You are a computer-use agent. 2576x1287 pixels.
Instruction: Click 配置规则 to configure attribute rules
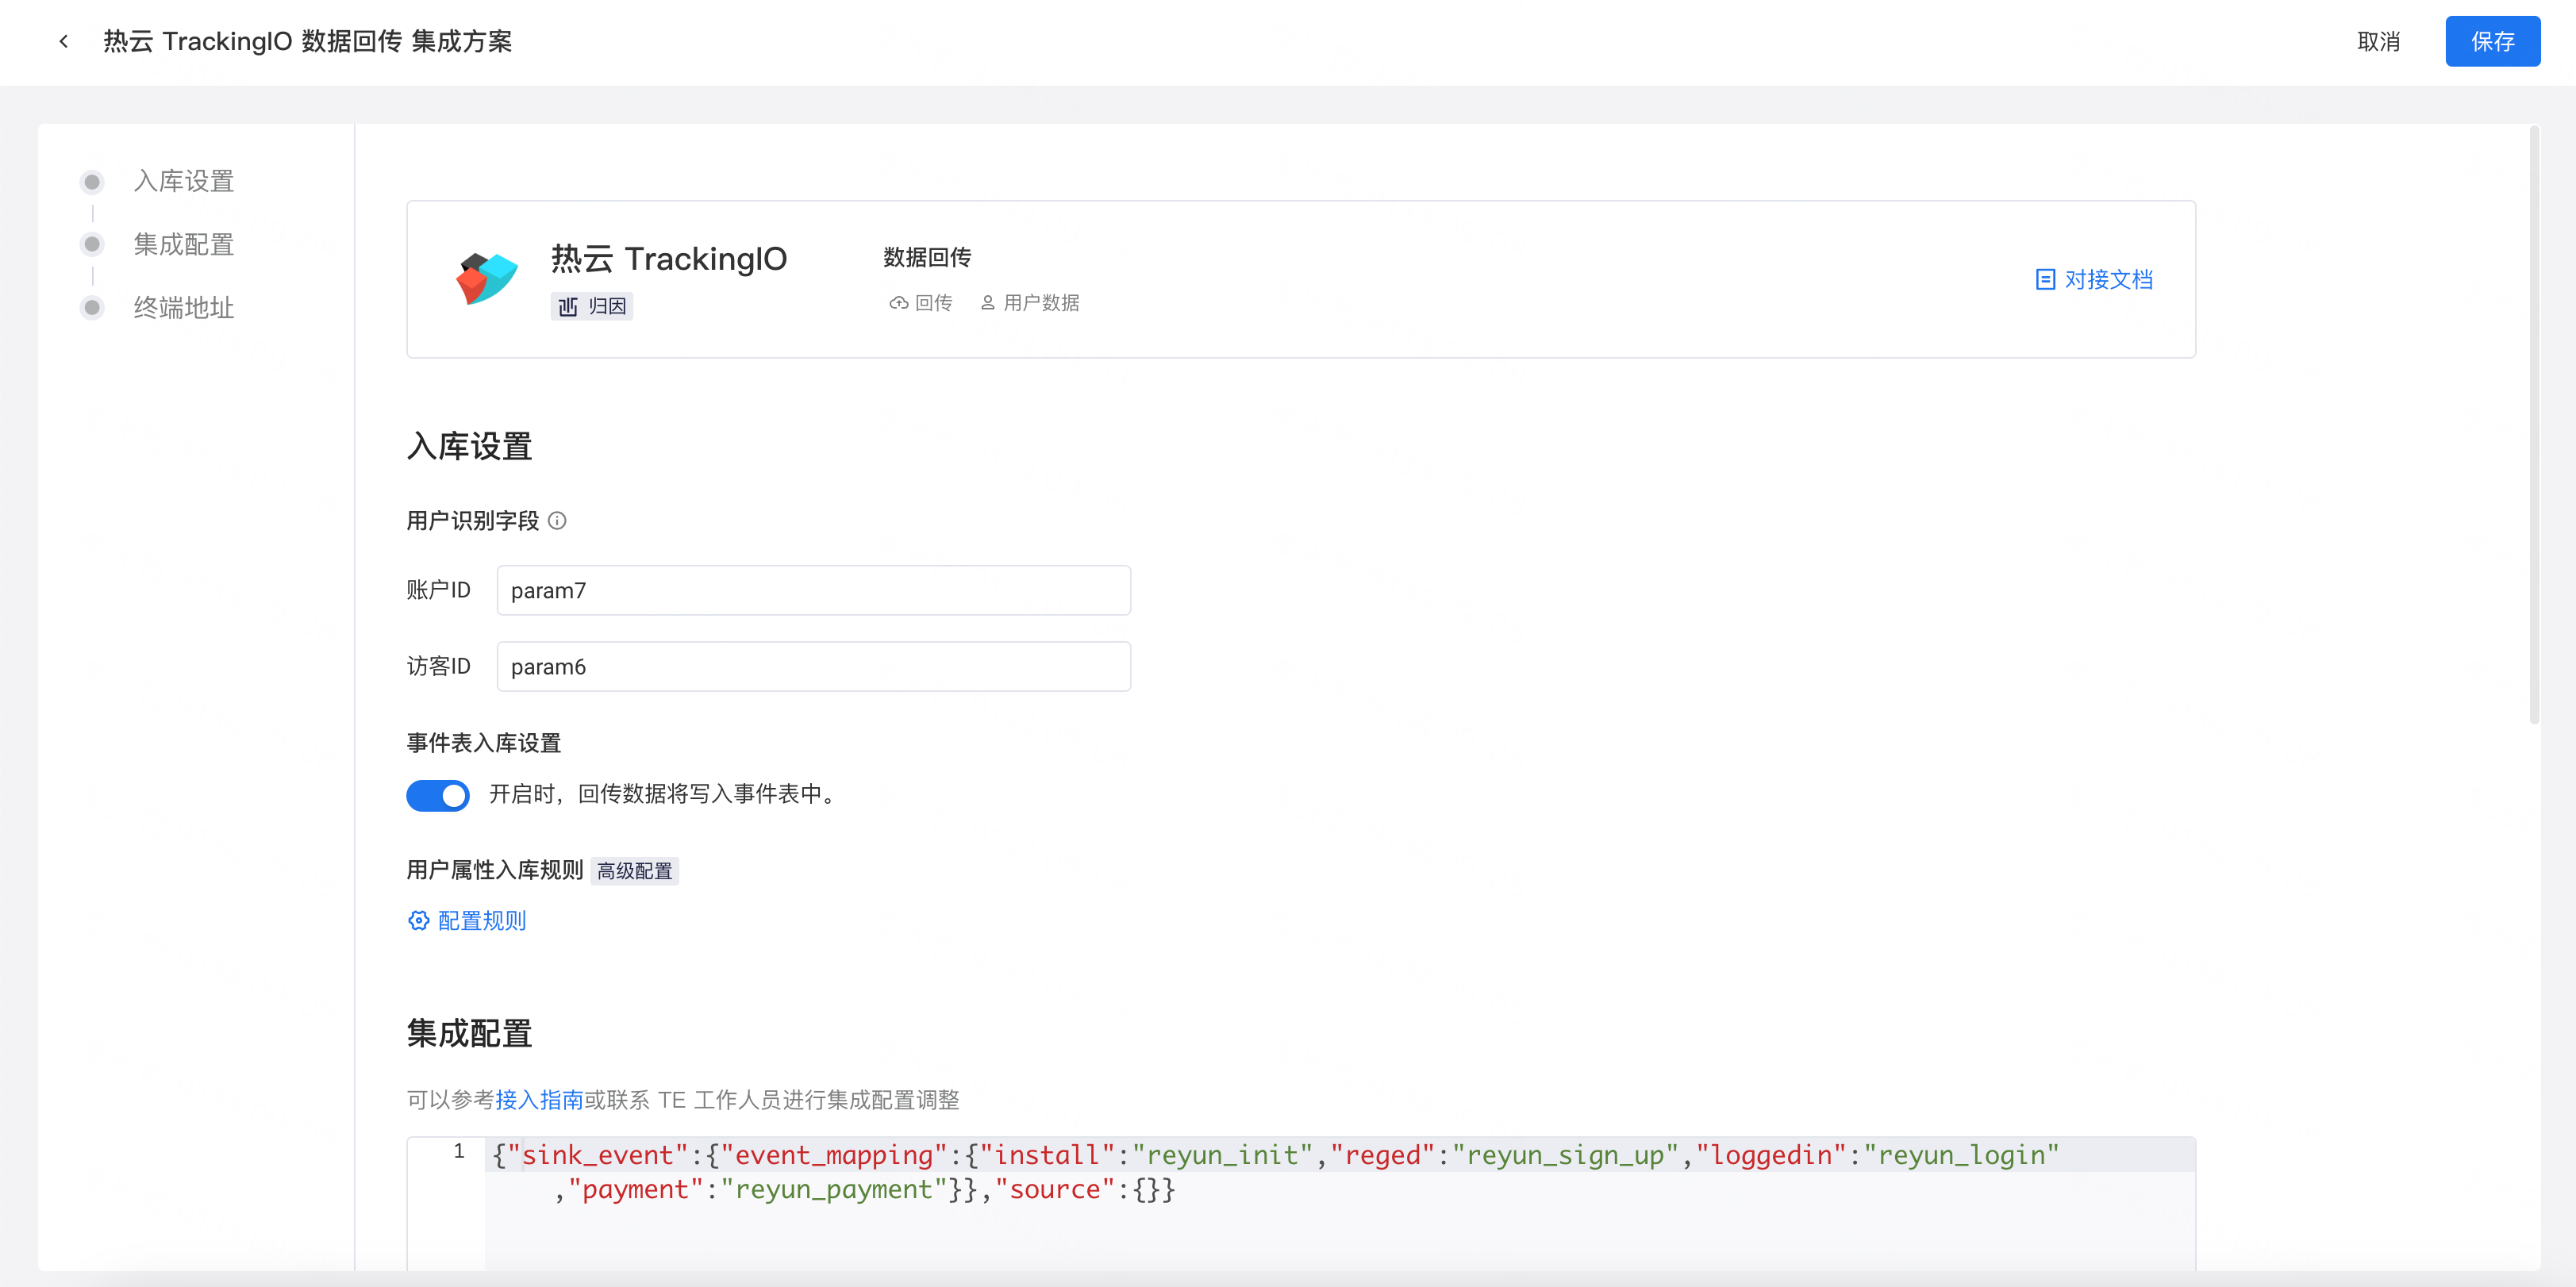point(480,920)
